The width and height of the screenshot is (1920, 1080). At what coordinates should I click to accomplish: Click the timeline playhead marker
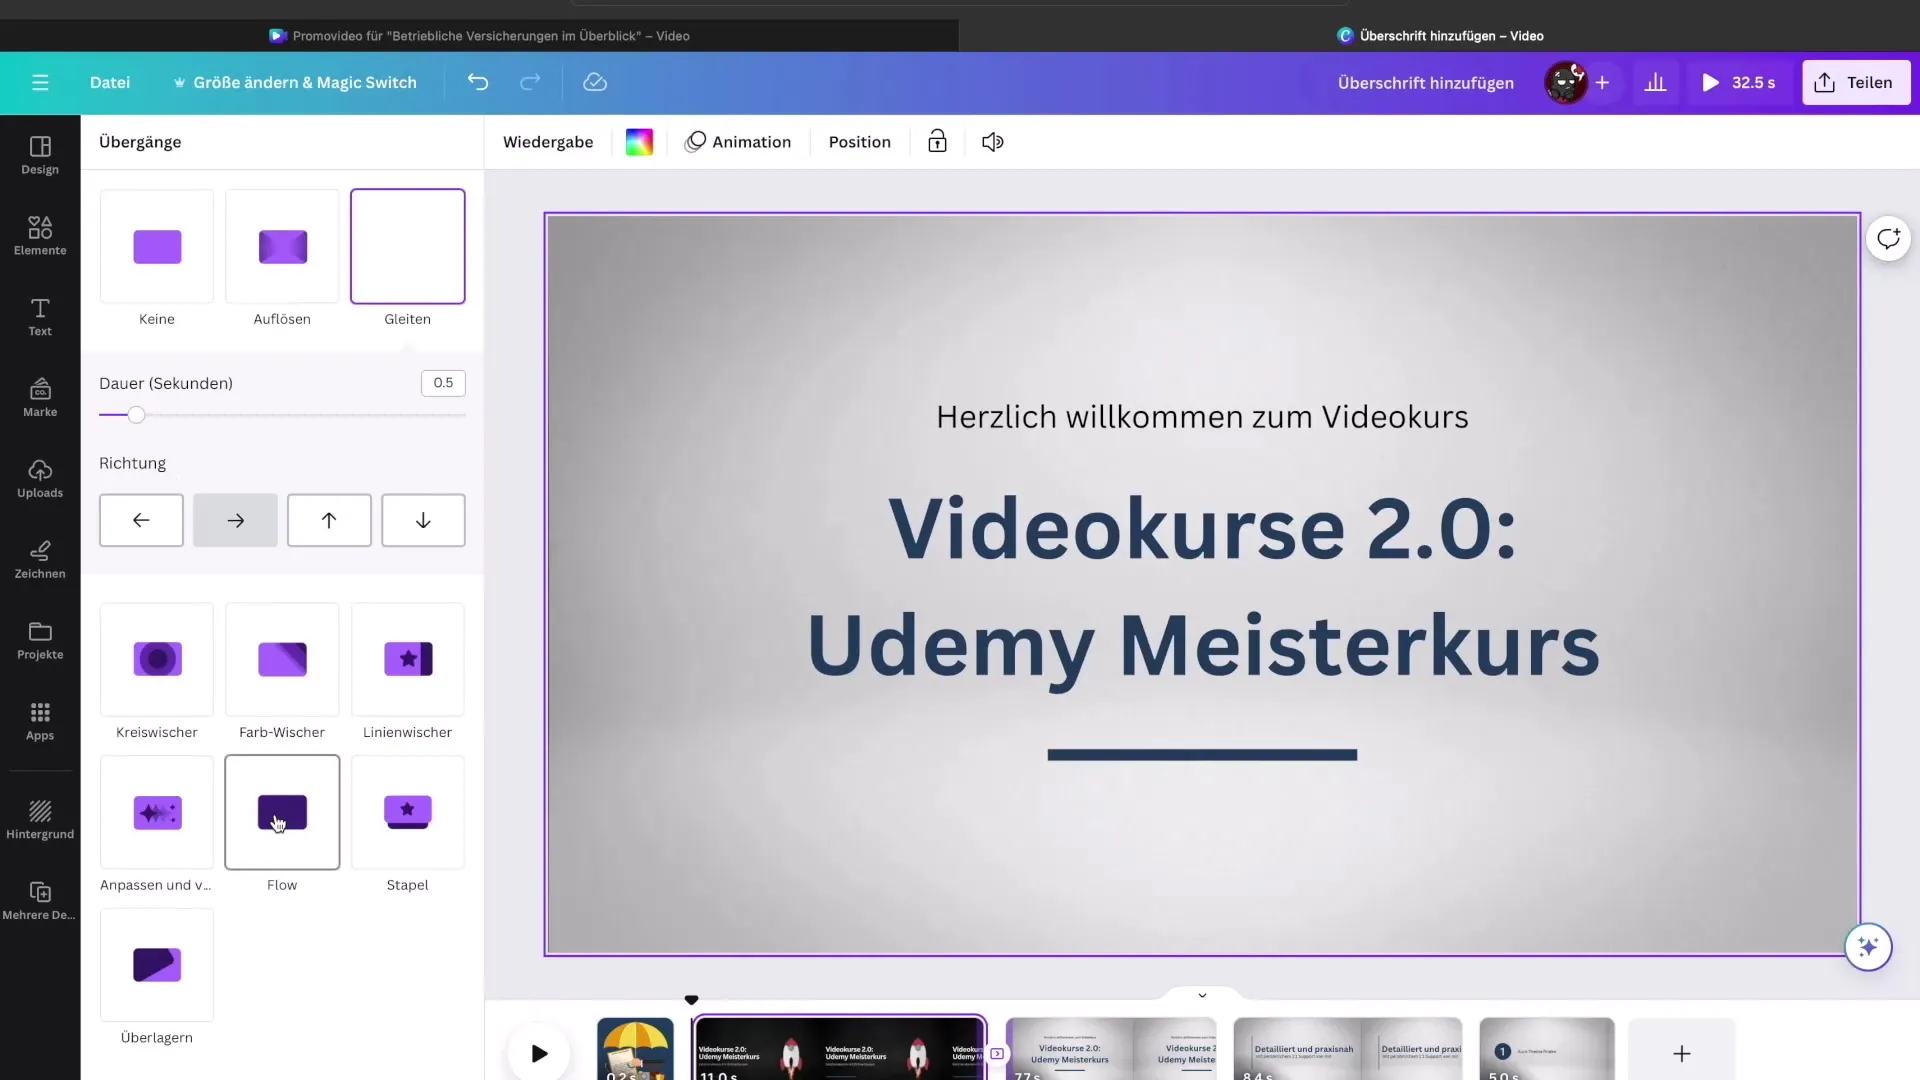[x=691, y=1000]
